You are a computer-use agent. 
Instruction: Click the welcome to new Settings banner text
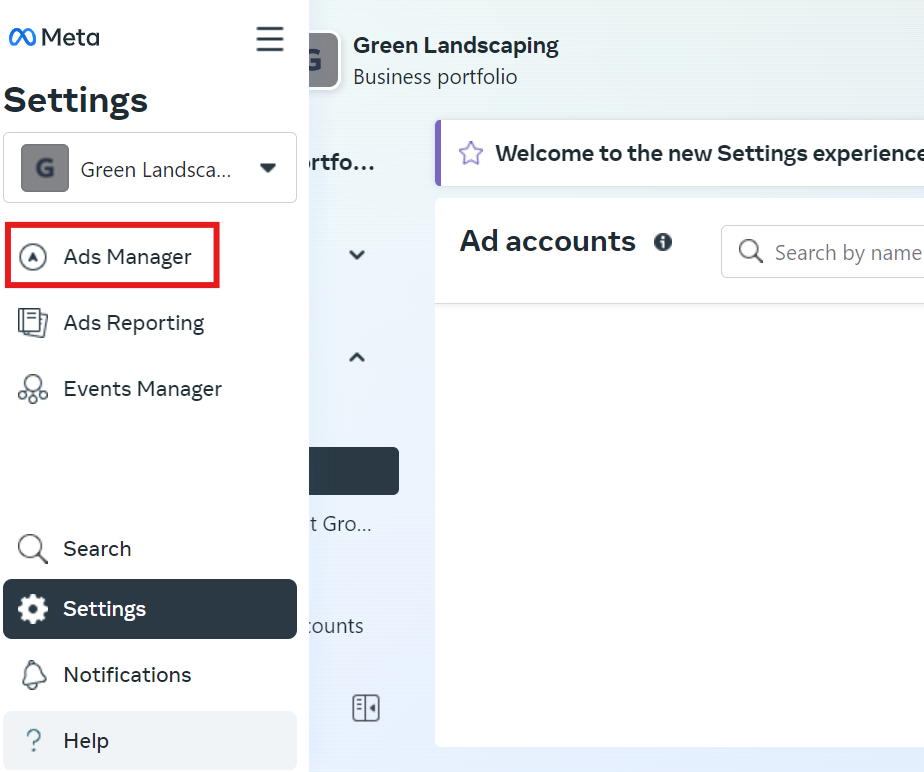tap(709, 153)
